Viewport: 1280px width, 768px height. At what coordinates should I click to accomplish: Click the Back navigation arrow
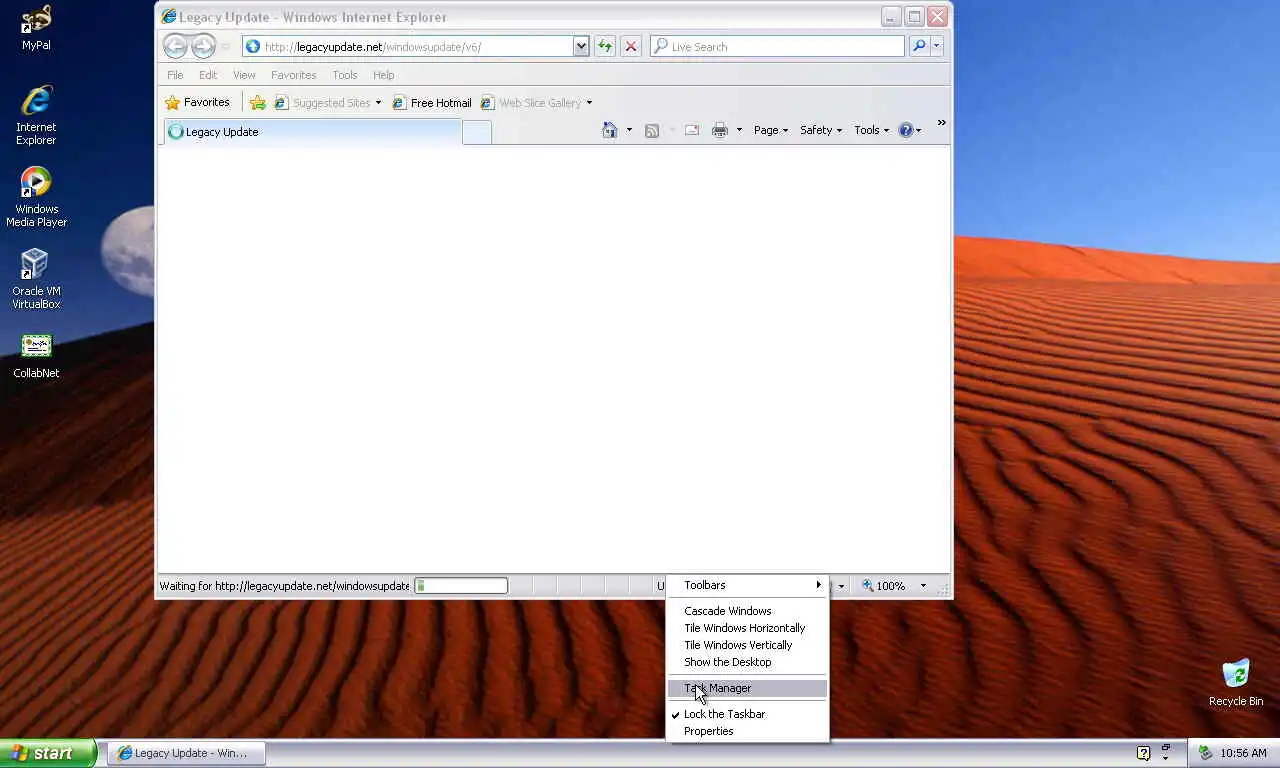click(175, 46)
